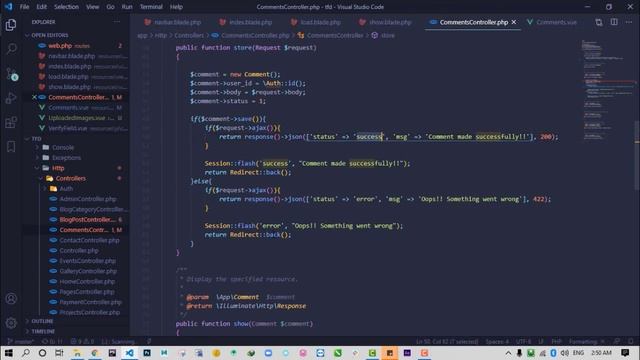Open File Explorer from the taskbar
The image size is (640, 360).
click(77, 353)
